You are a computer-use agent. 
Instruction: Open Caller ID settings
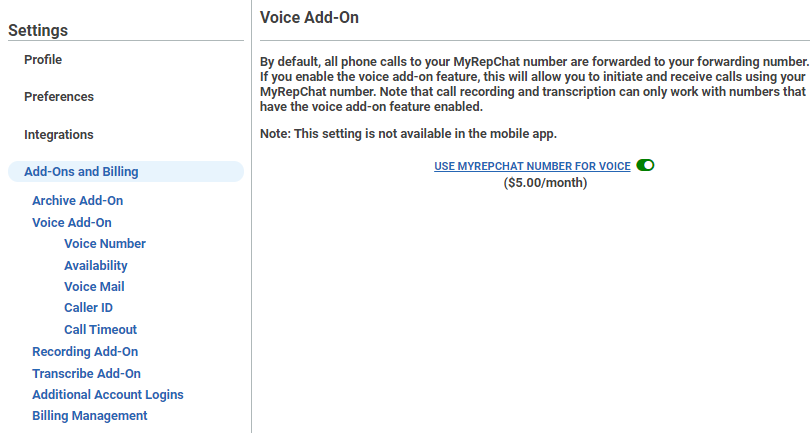88,308
